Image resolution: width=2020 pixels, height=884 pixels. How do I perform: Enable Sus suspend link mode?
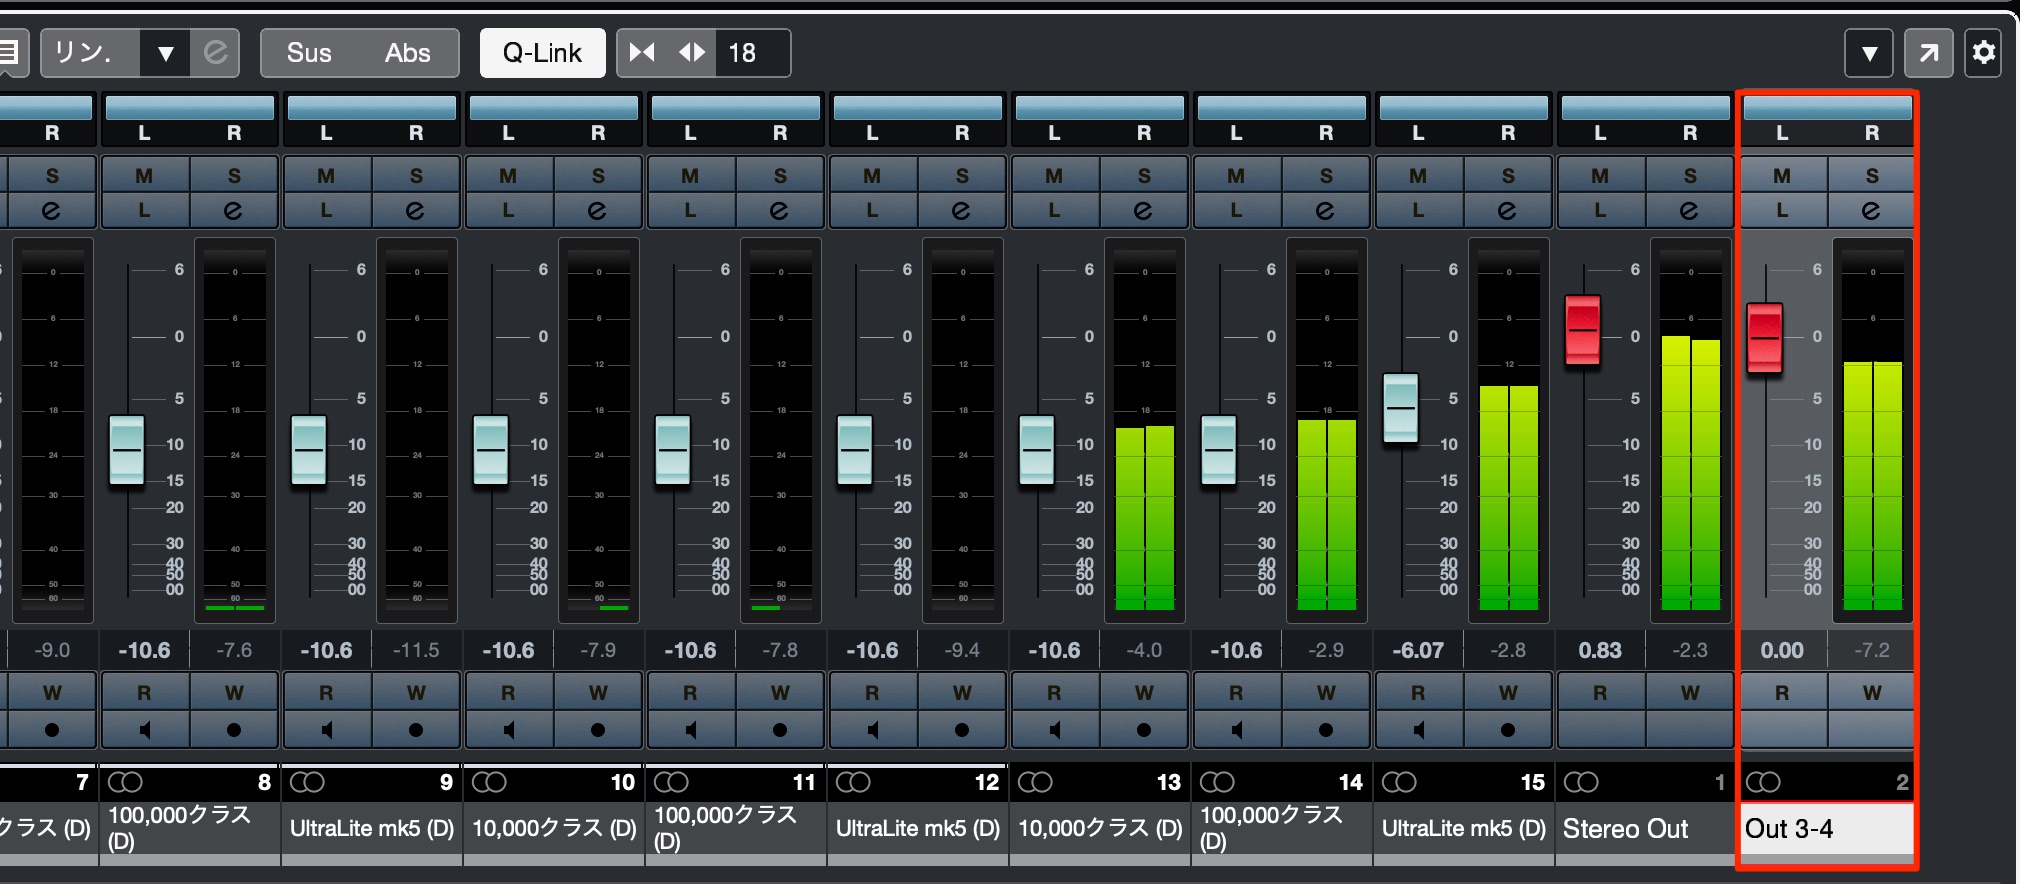(x=309, y=53)
